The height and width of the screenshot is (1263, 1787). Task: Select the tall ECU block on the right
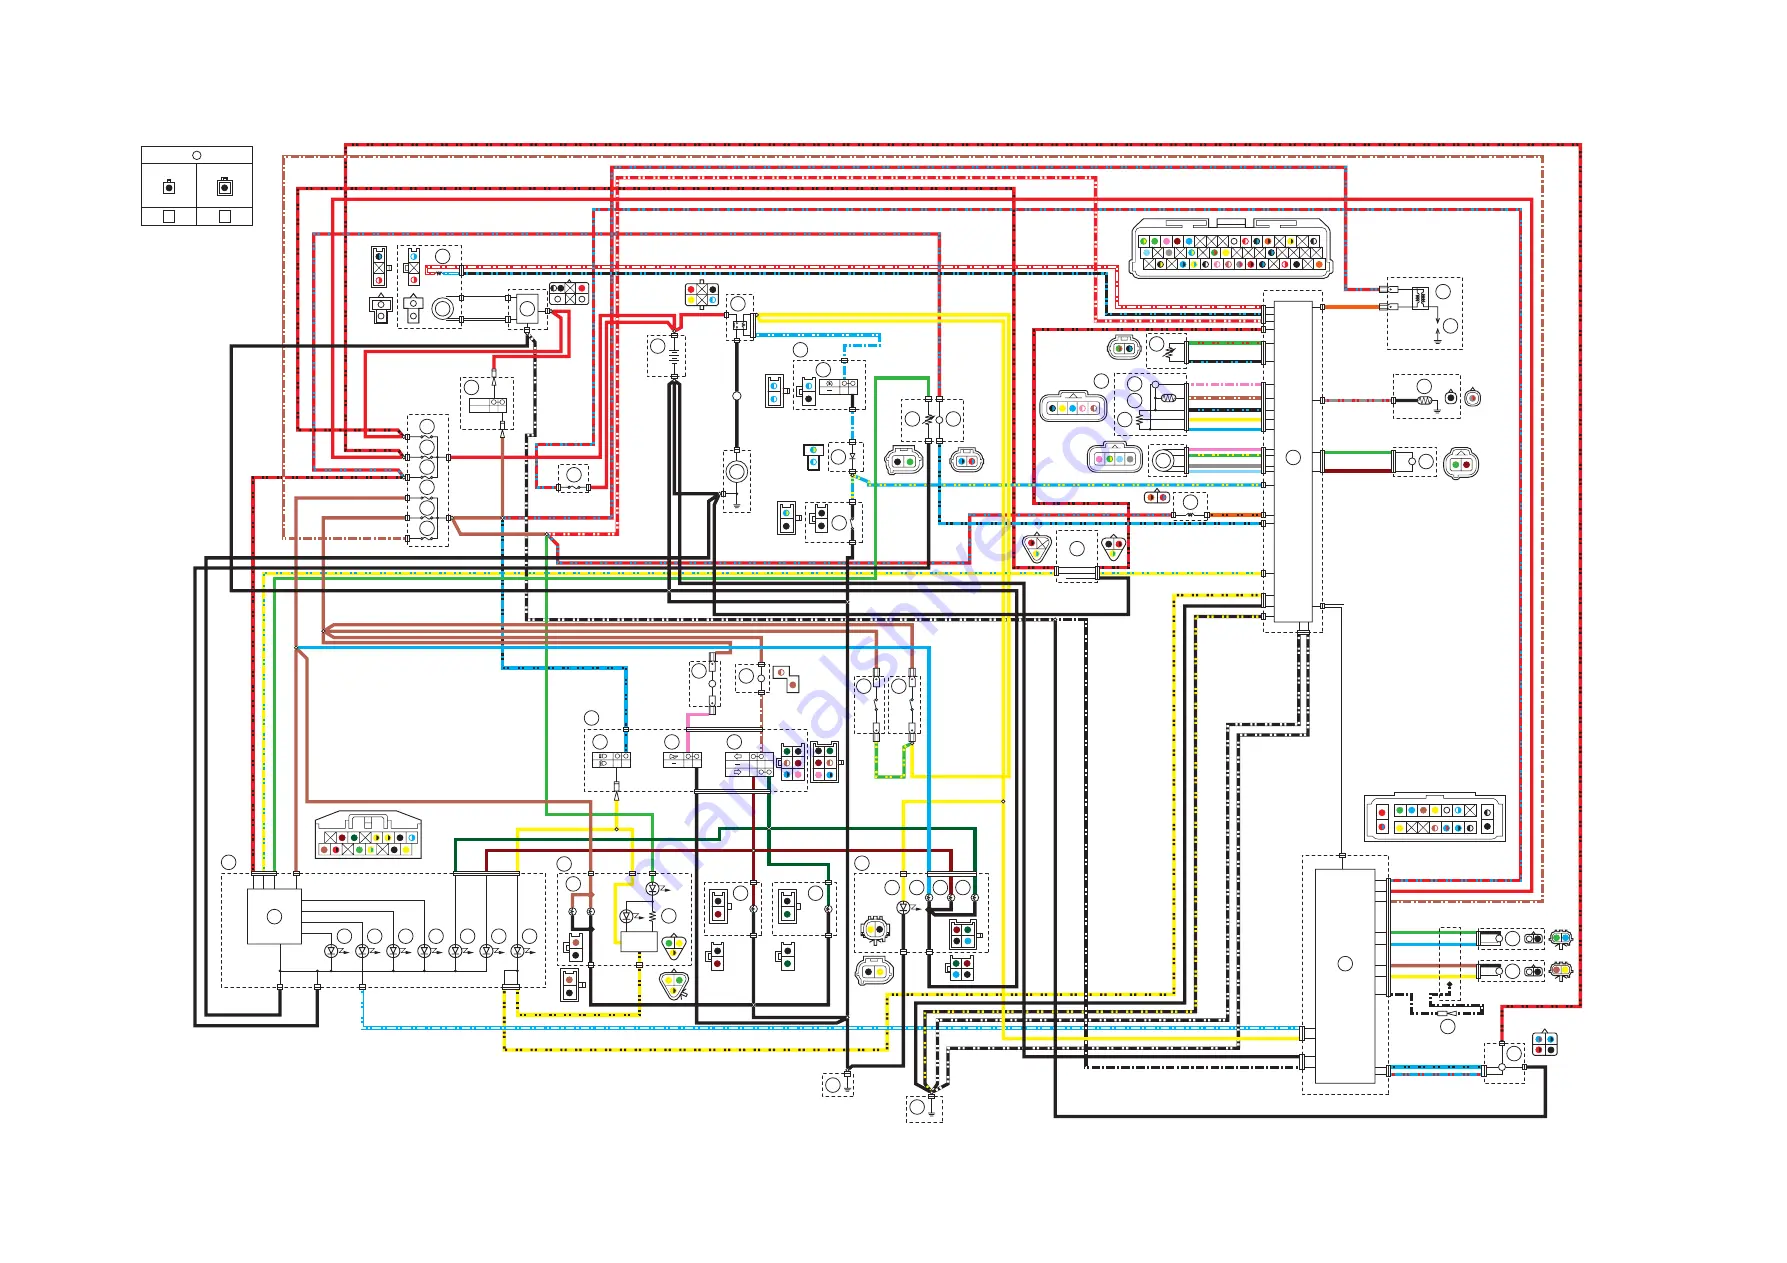point(1293,461)
